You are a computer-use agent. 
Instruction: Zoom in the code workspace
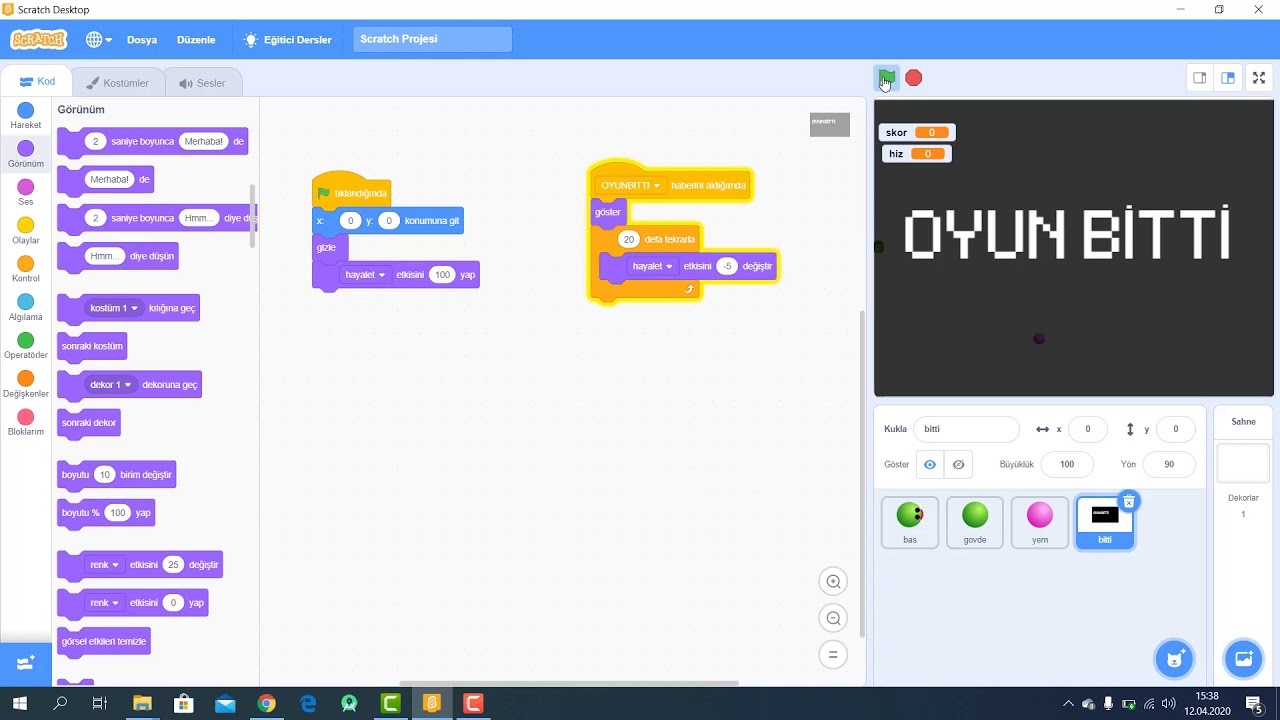[832, 582]
